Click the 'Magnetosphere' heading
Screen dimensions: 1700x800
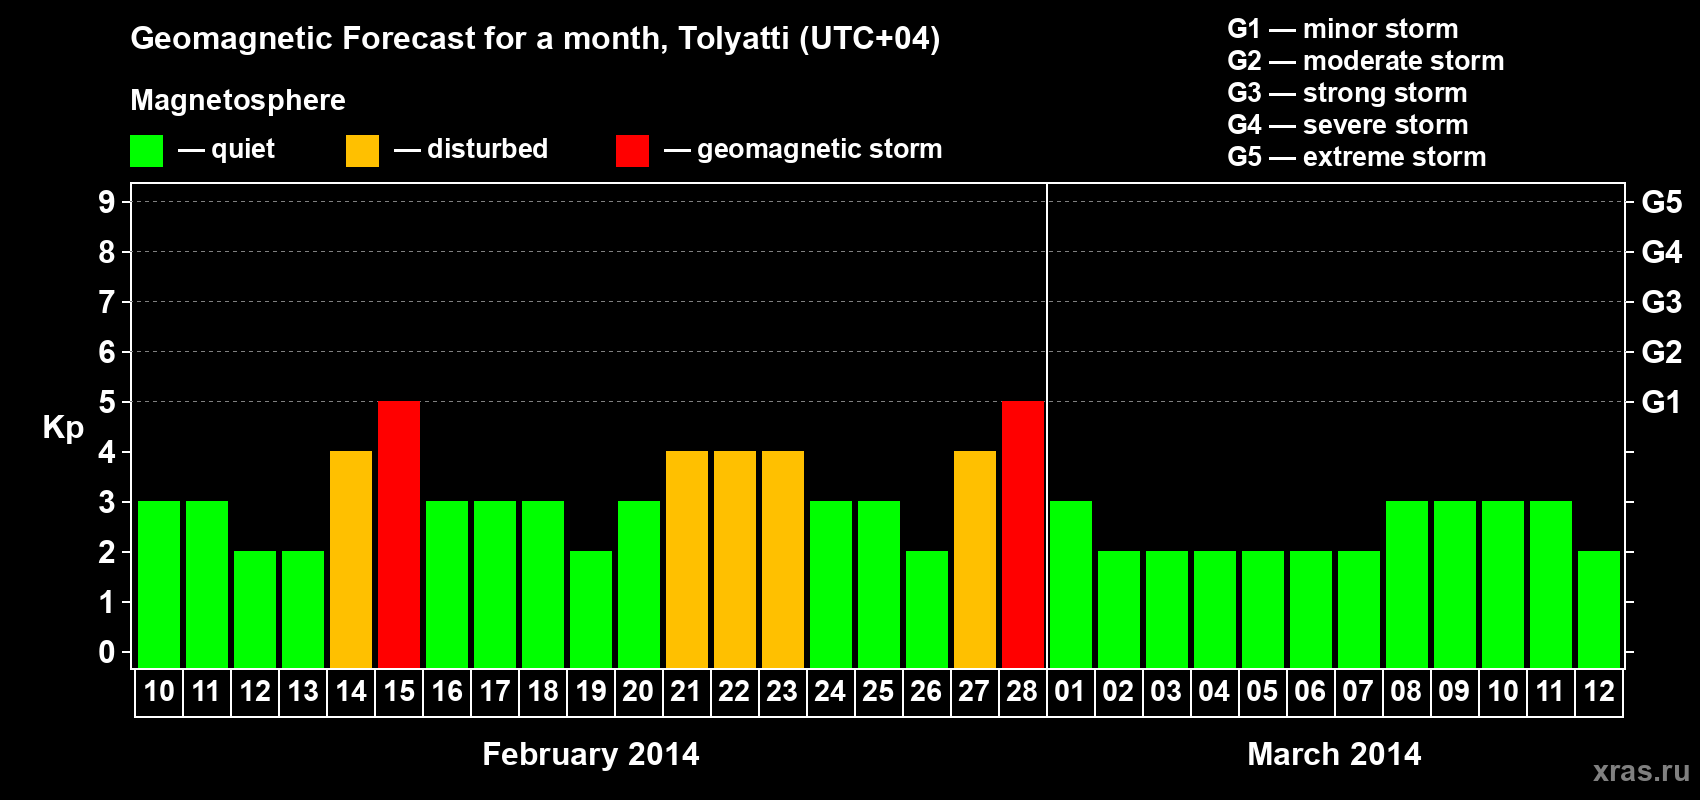click(x=238, y=100)
